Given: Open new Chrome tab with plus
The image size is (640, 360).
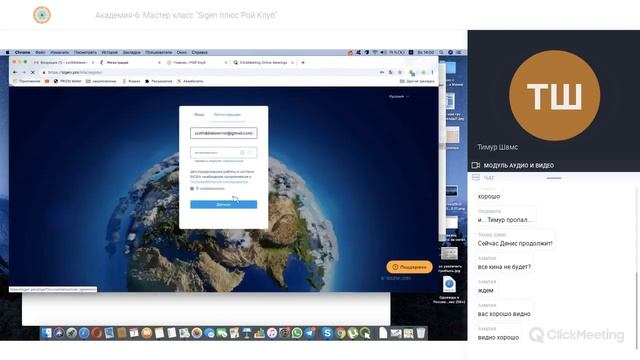Looking at the screenshot, I should [x=303, y=62].
